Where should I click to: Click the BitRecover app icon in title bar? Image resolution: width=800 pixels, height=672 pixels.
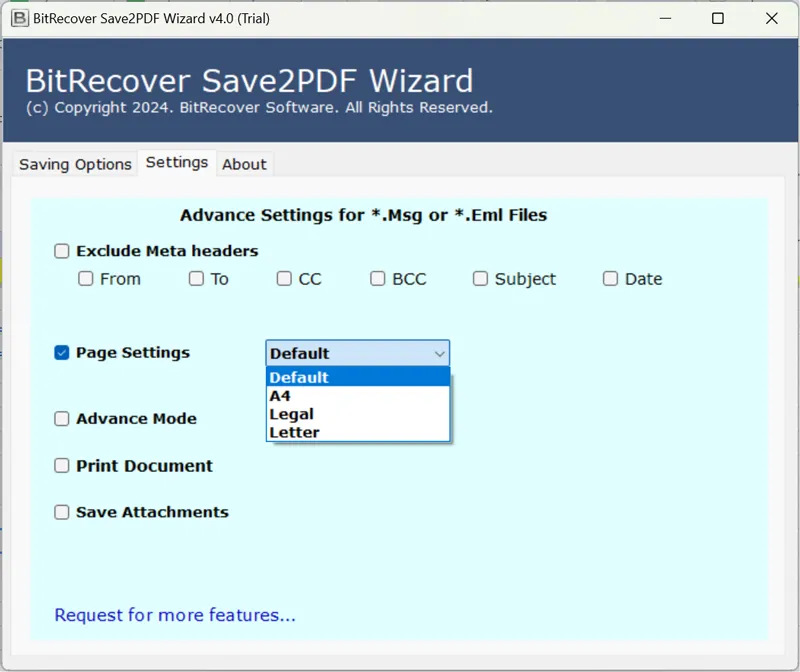[20, 18]
